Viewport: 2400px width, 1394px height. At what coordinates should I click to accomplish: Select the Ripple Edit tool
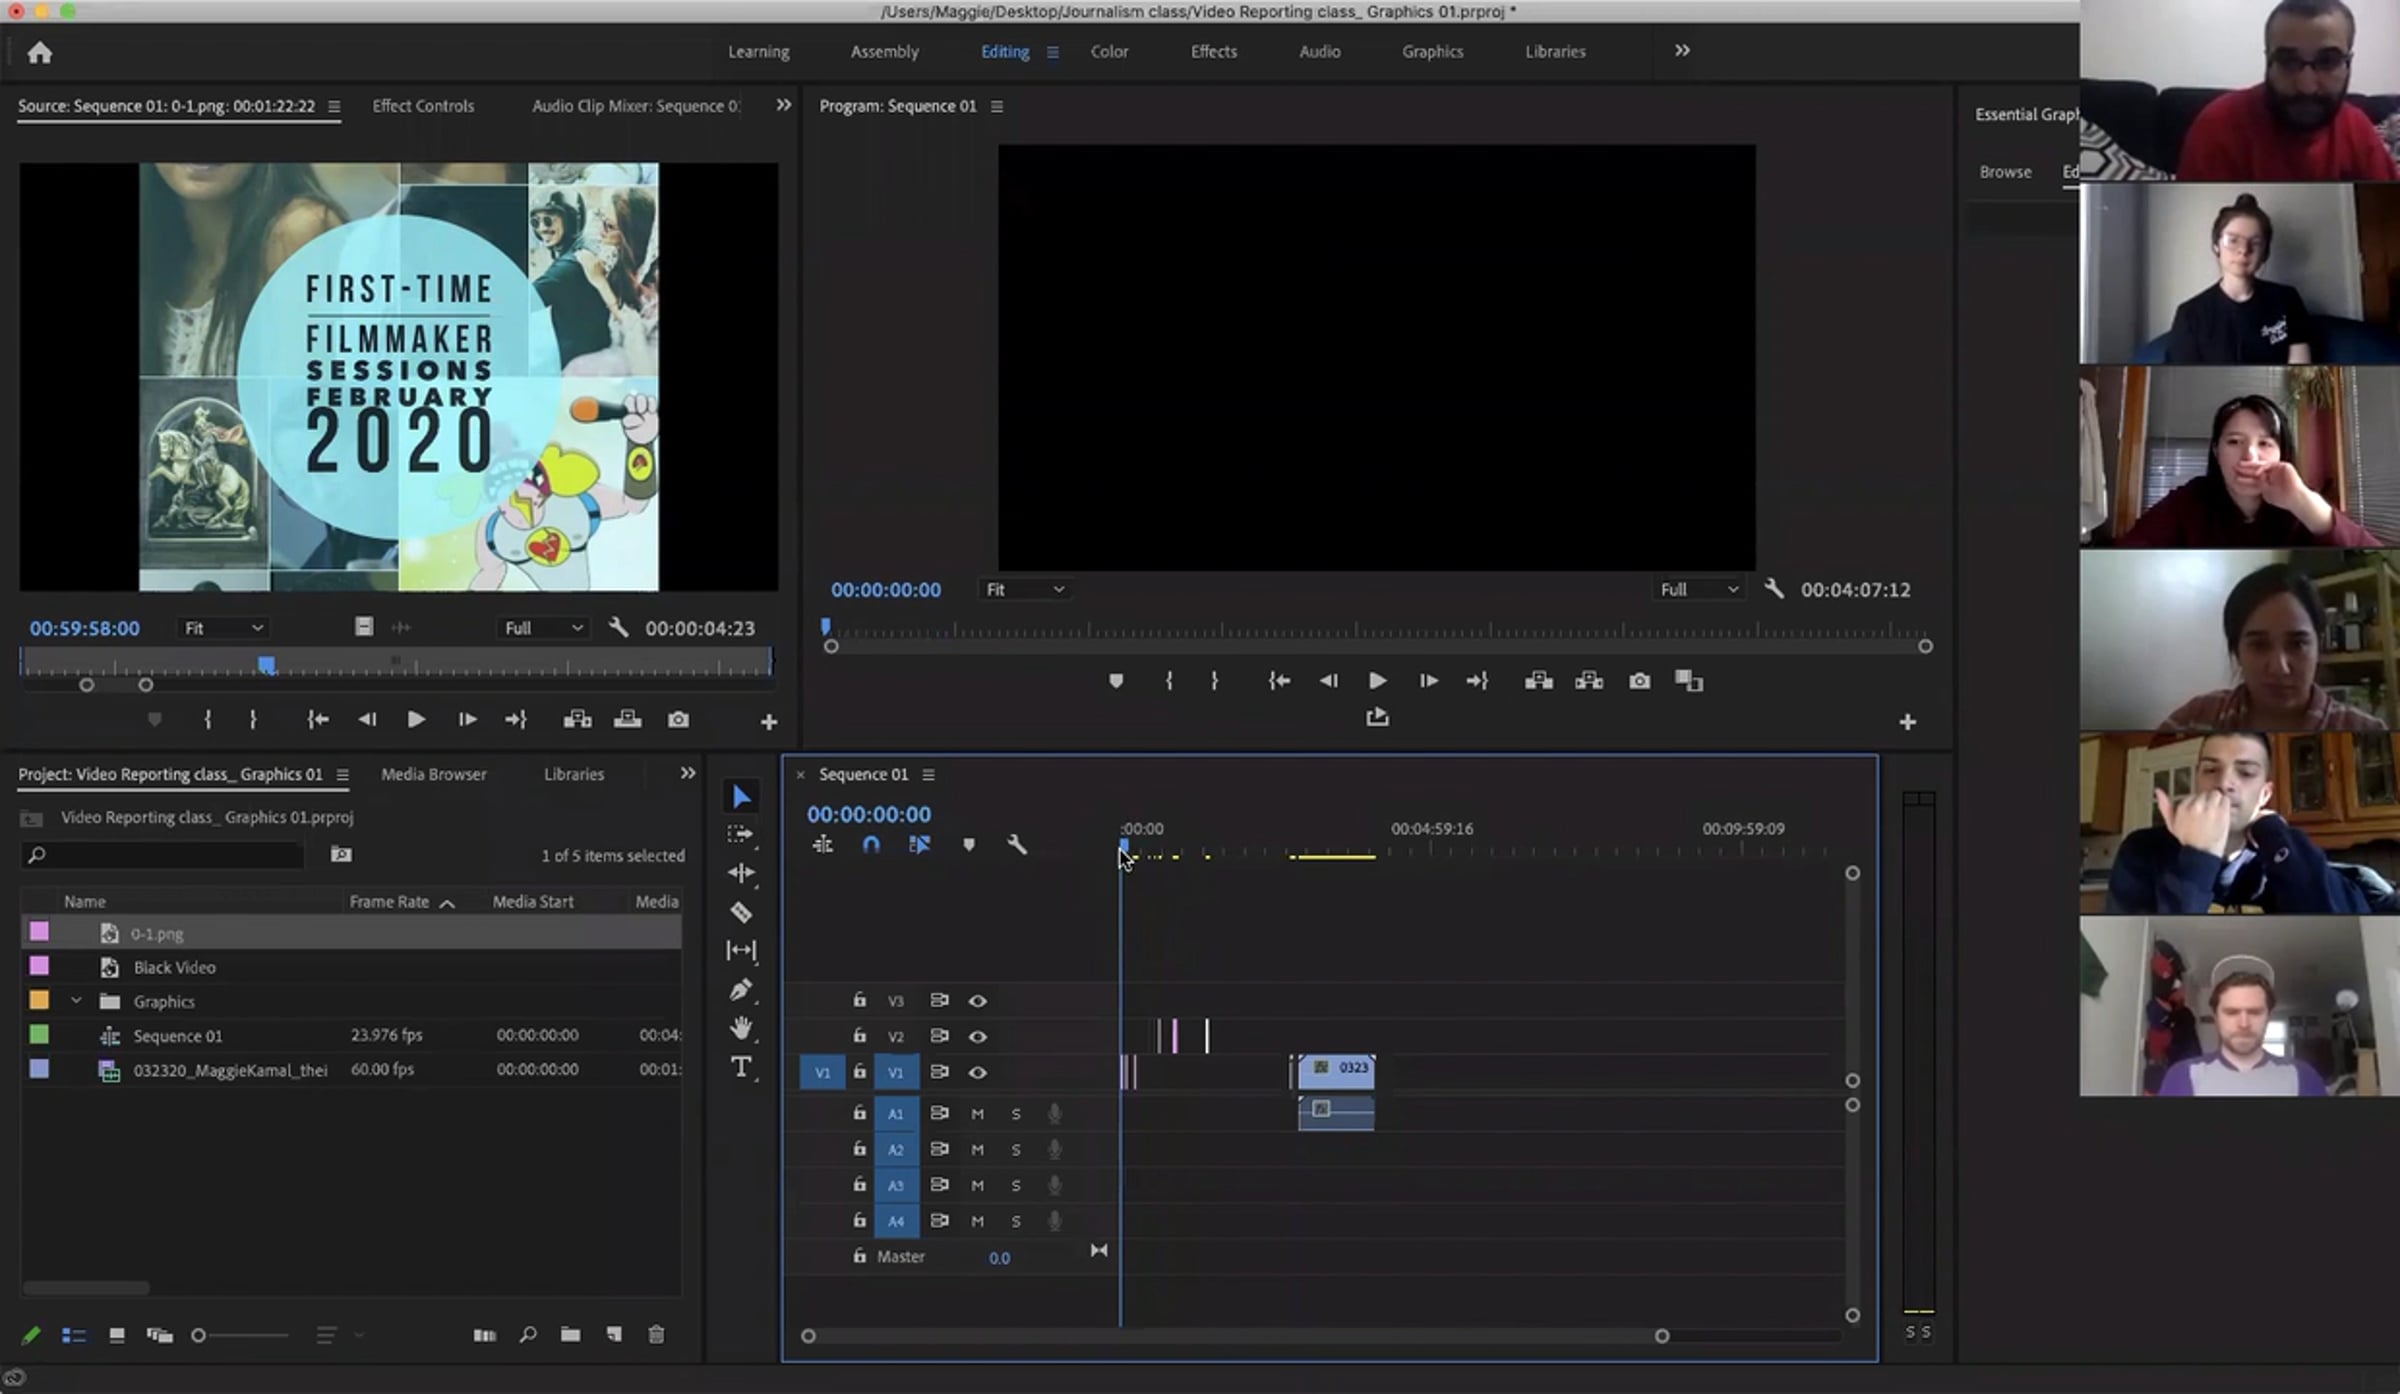pos(741,873)
